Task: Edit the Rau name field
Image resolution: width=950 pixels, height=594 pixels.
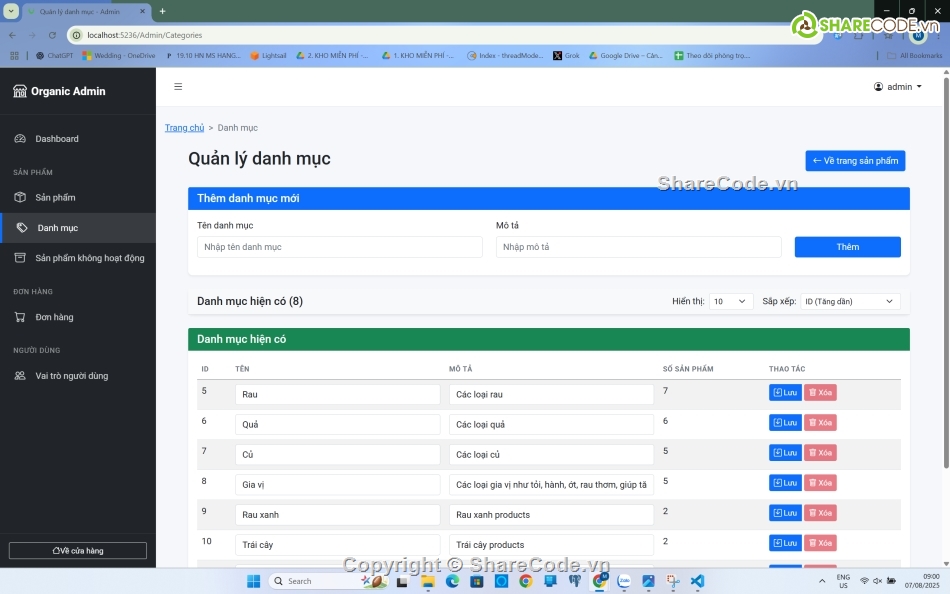Action: point(337,395)
